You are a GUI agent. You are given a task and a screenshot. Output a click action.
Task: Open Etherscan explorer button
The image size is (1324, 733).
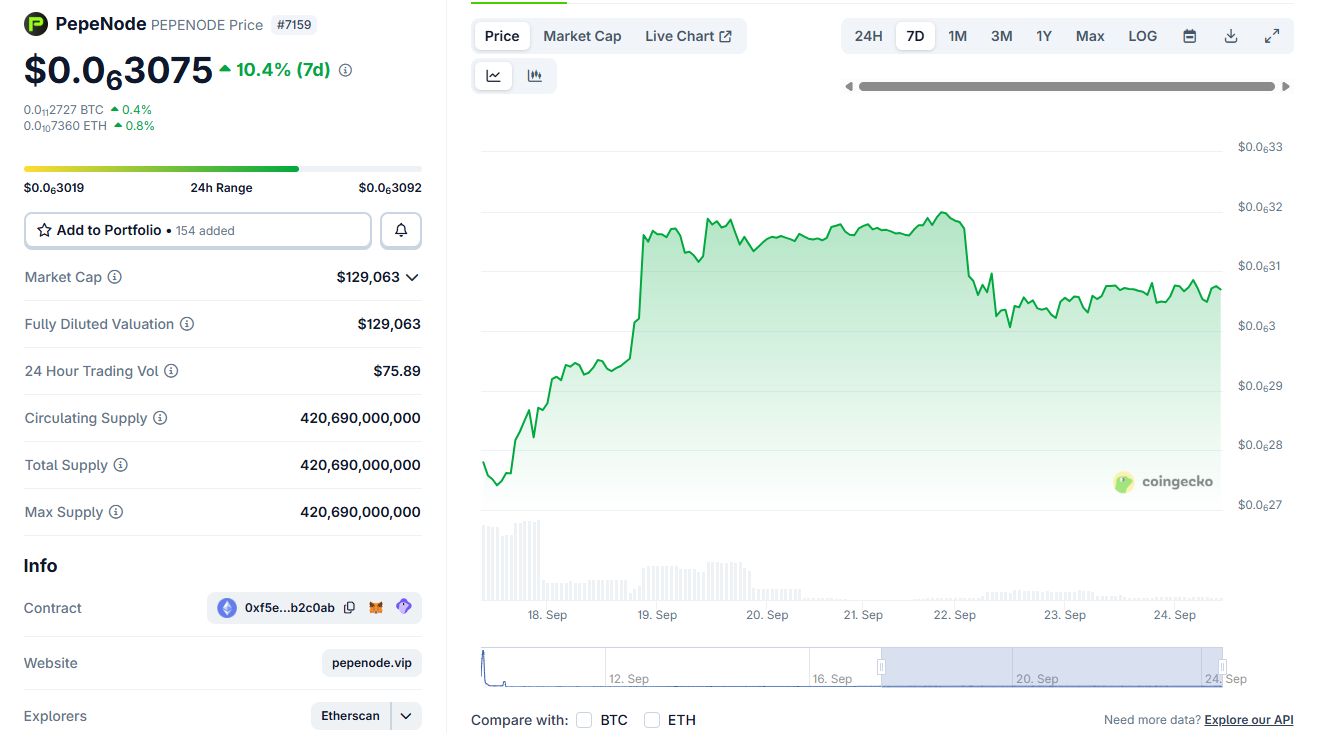(x=351, y=716)
